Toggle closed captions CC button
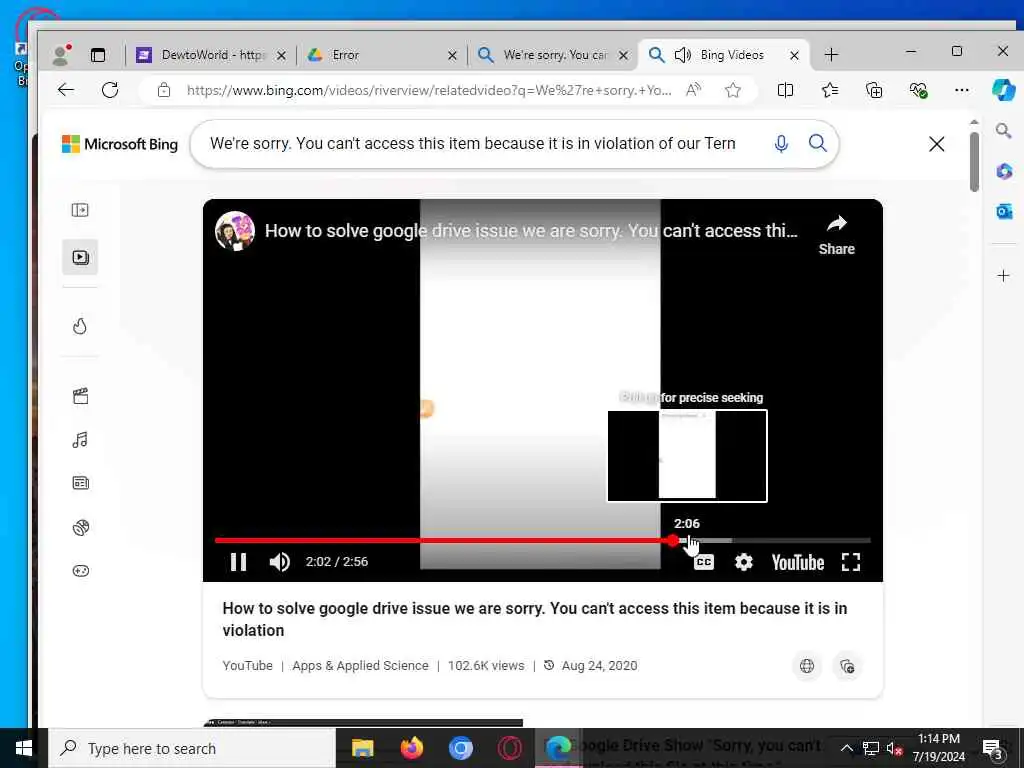 pos(703,562)
